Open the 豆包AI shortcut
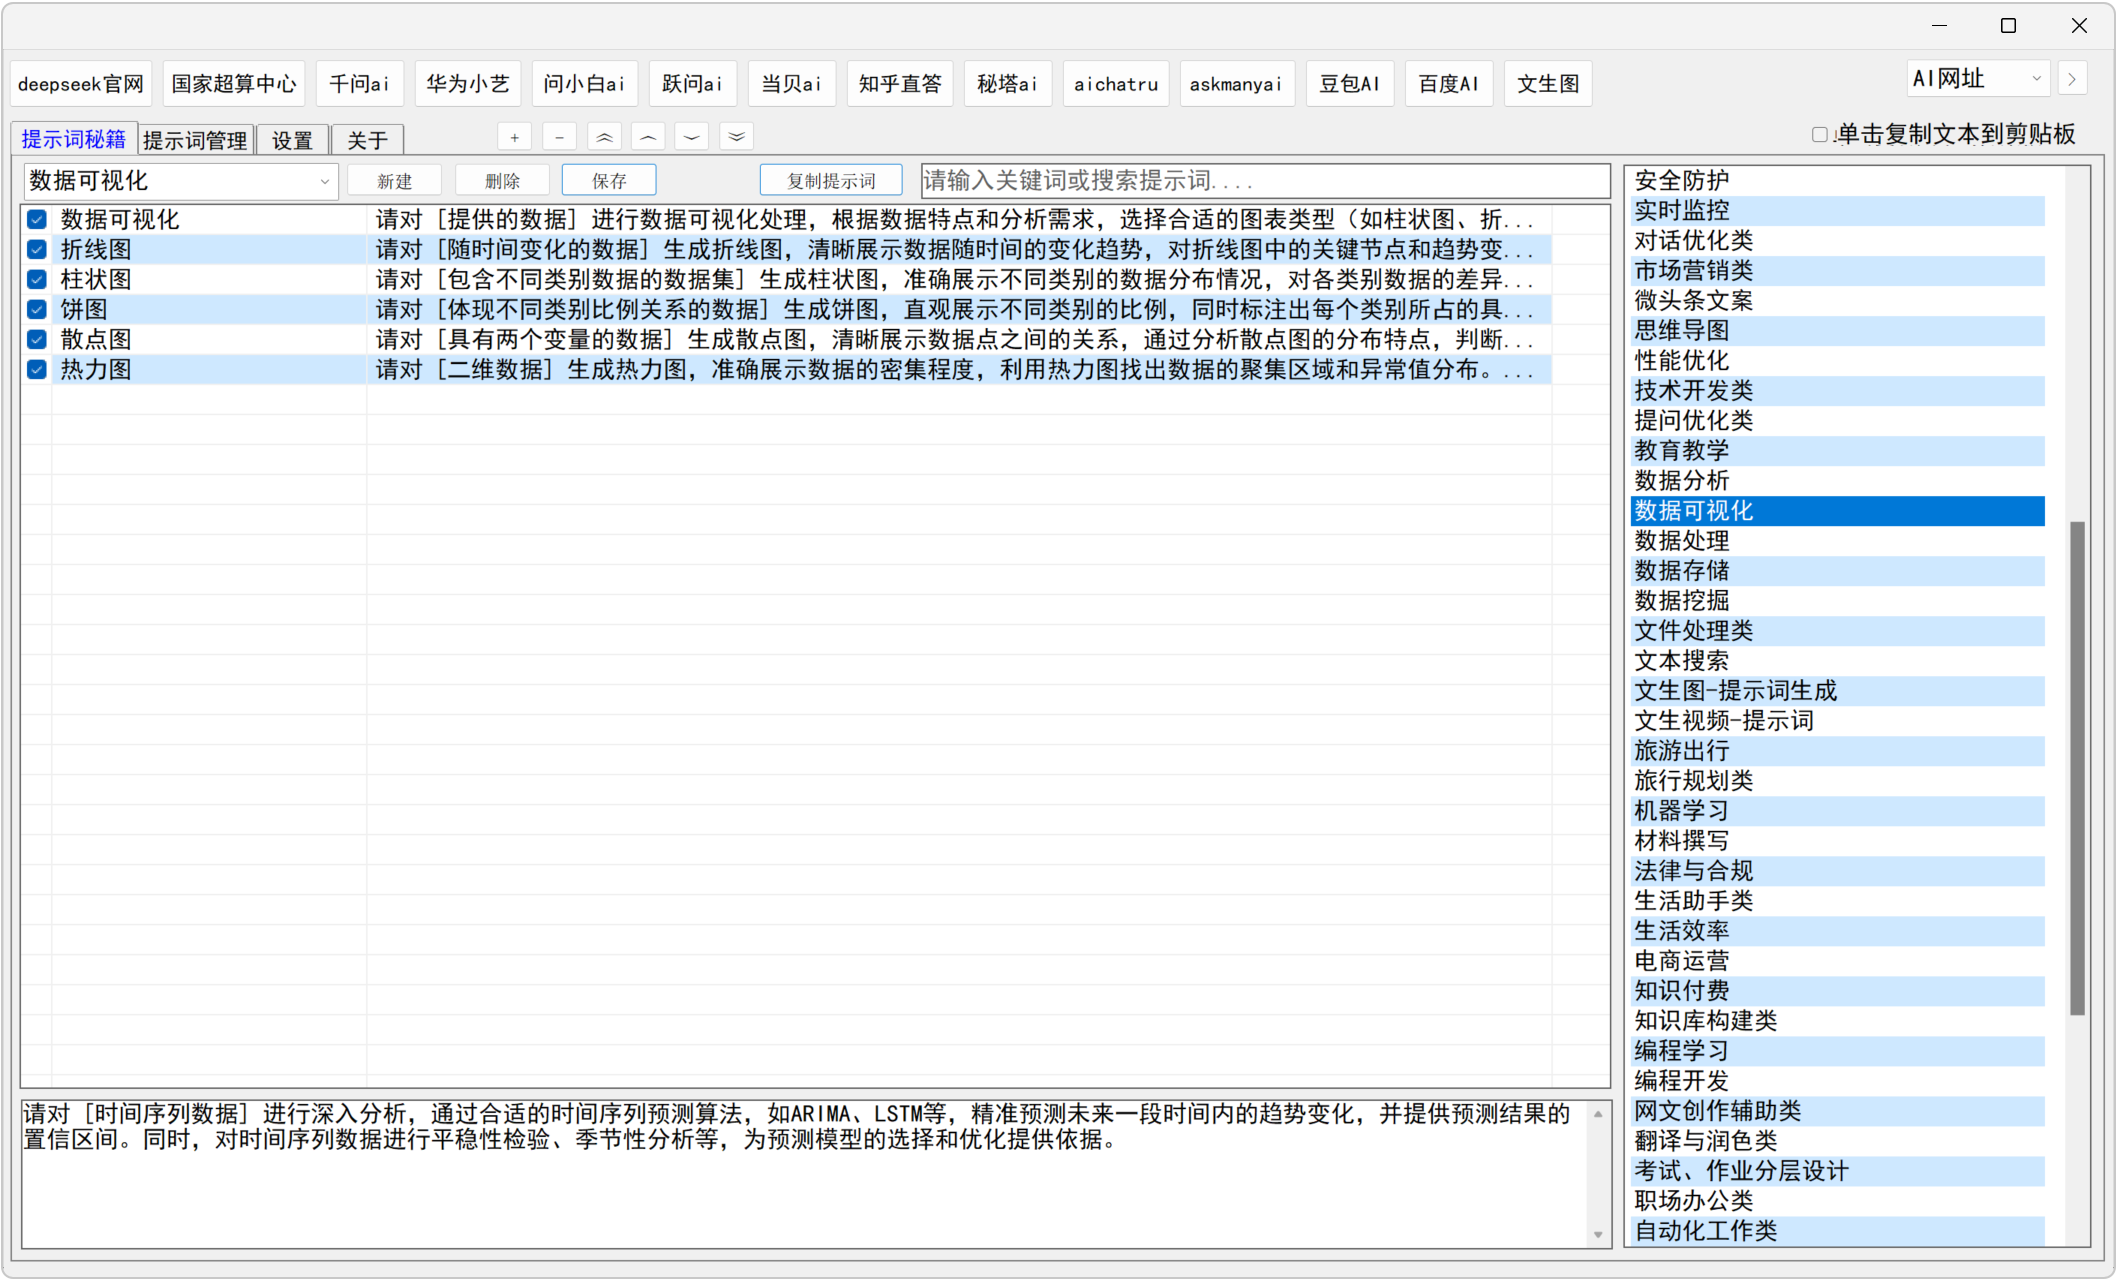This screenshot has height=1281, width=2118. [x=1350, y=84]
